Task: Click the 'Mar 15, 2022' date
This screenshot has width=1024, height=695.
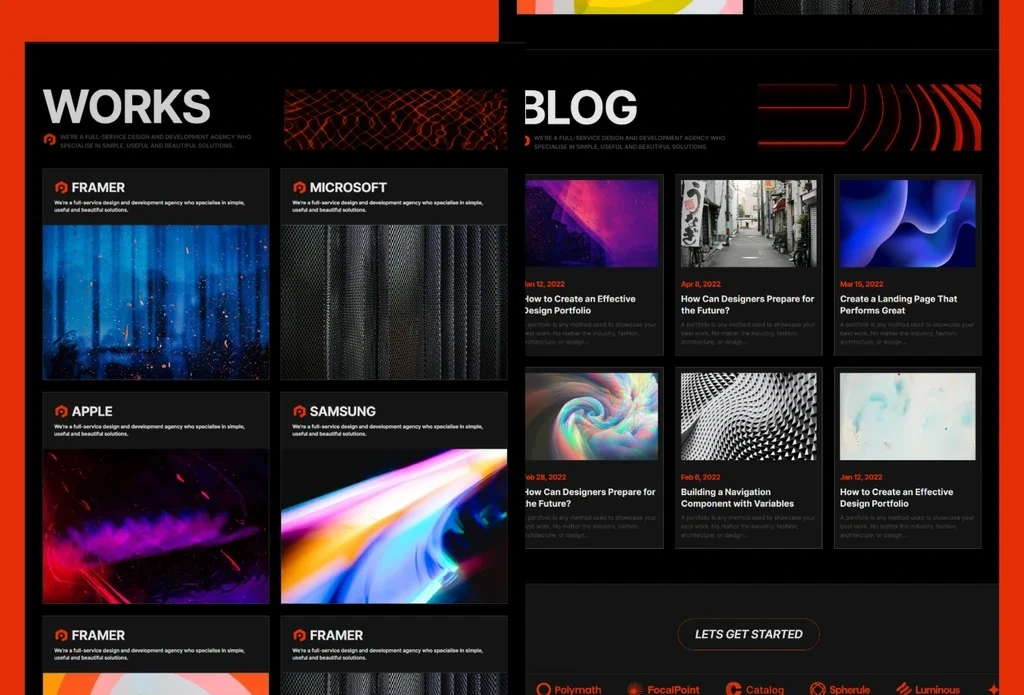Action: 861,284
